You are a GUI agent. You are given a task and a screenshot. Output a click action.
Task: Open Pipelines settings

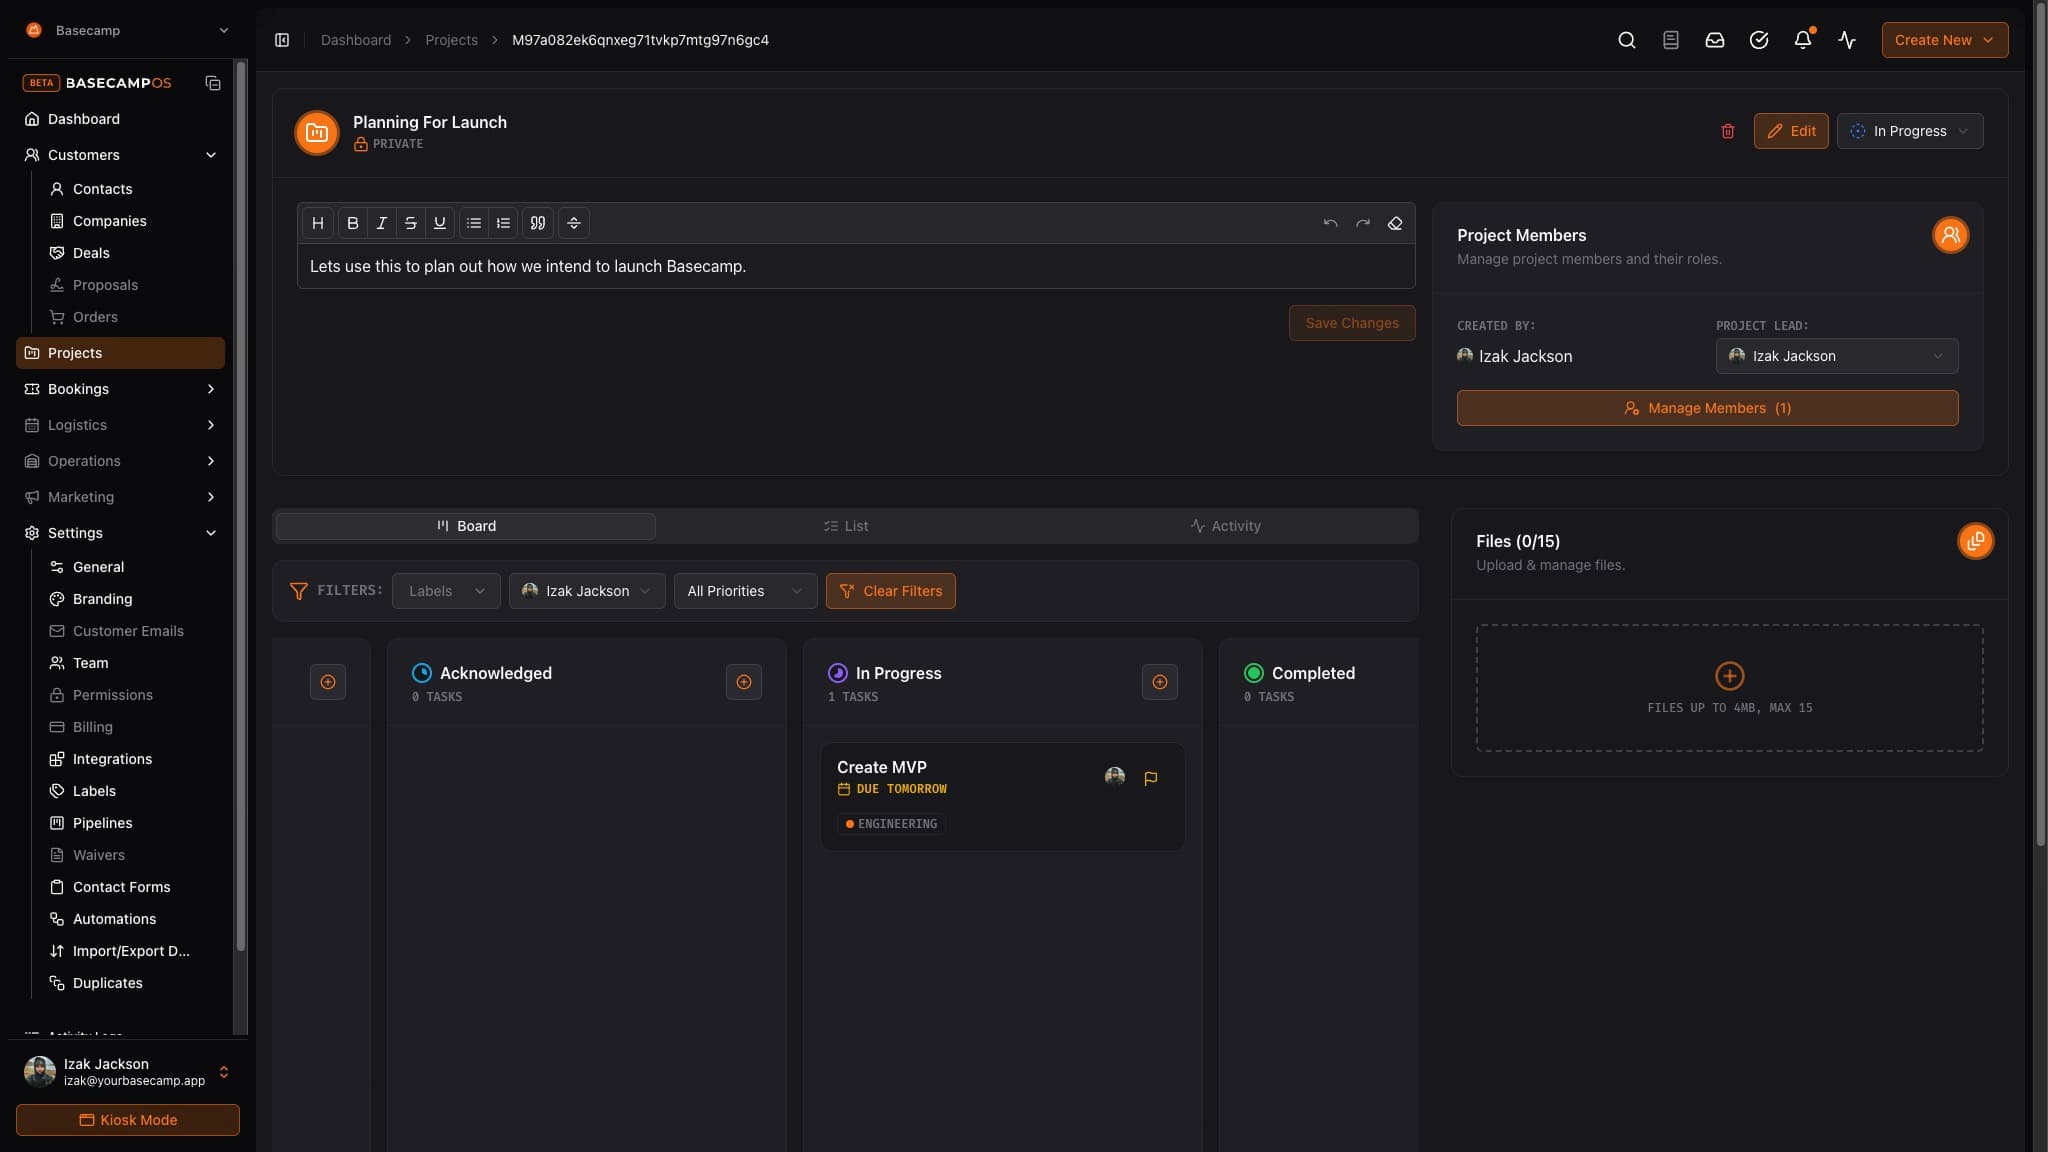tap(102, 823)
